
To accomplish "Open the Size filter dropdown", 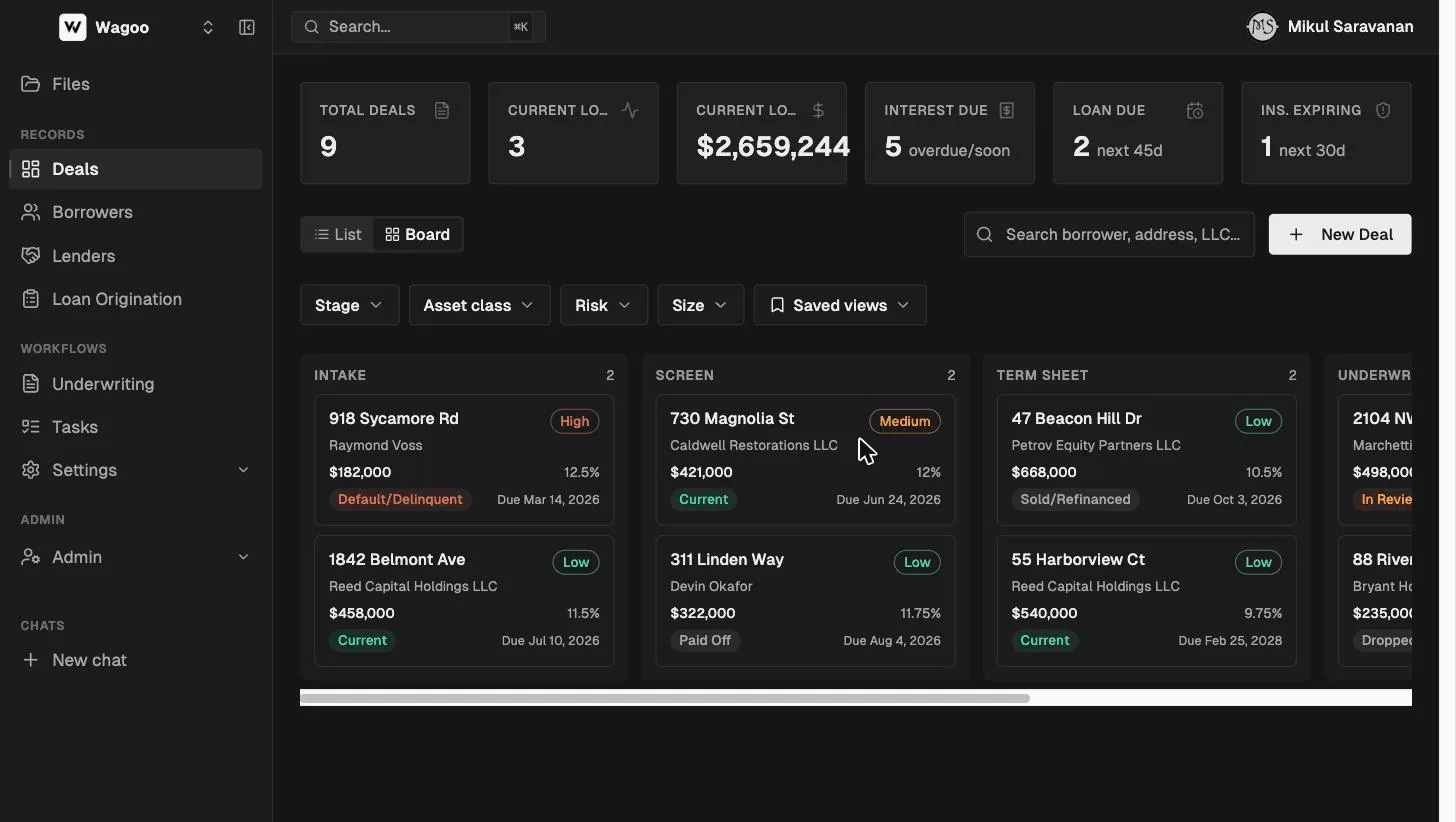I will [700, 305].
